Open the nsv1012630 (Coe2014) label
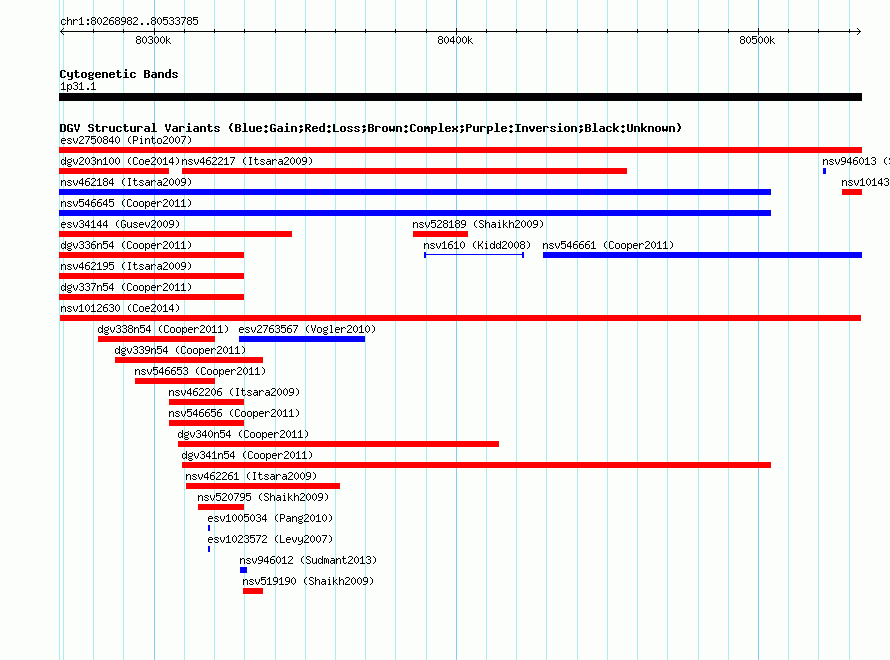The height and width of the screenshot is (660, 890). click(x=120, y=308)
